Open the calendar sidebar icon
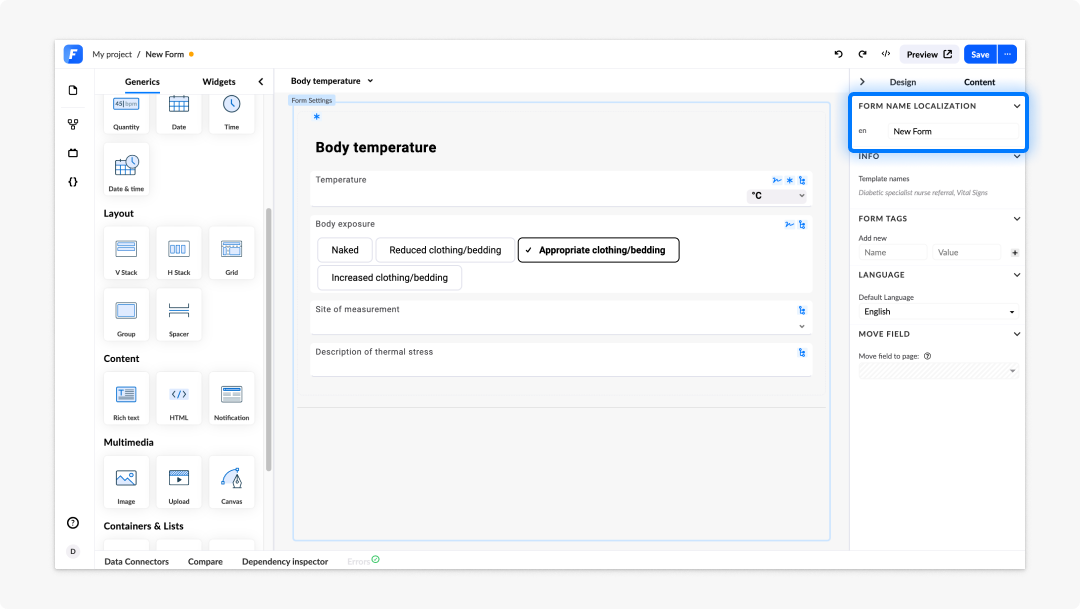This screenshot has width=1080, height=609. click(73, 153)
